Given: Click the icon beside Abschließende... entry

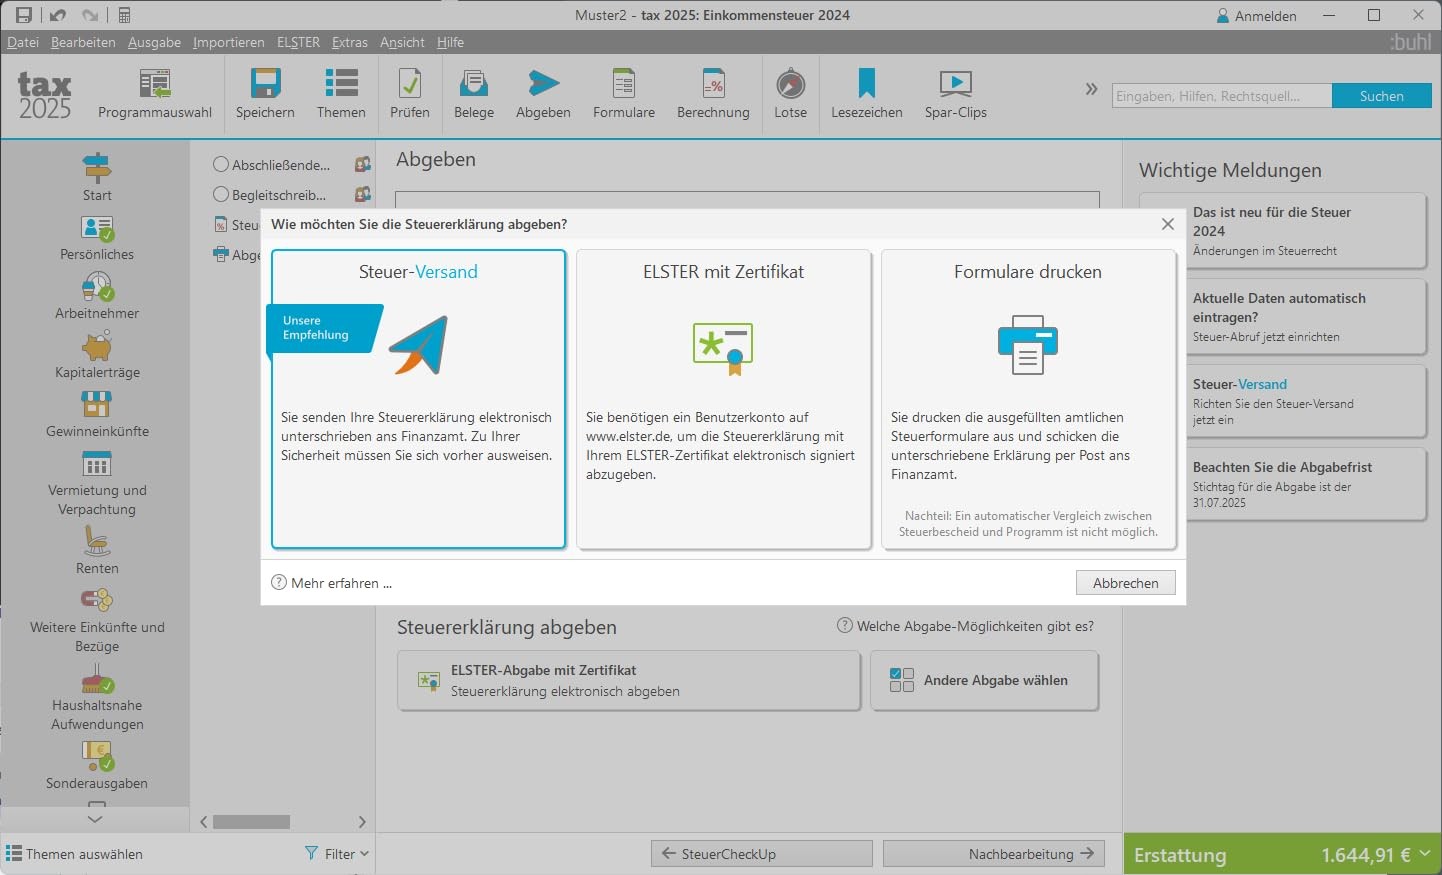Looking at the screenshot, I should coord(363,164).
